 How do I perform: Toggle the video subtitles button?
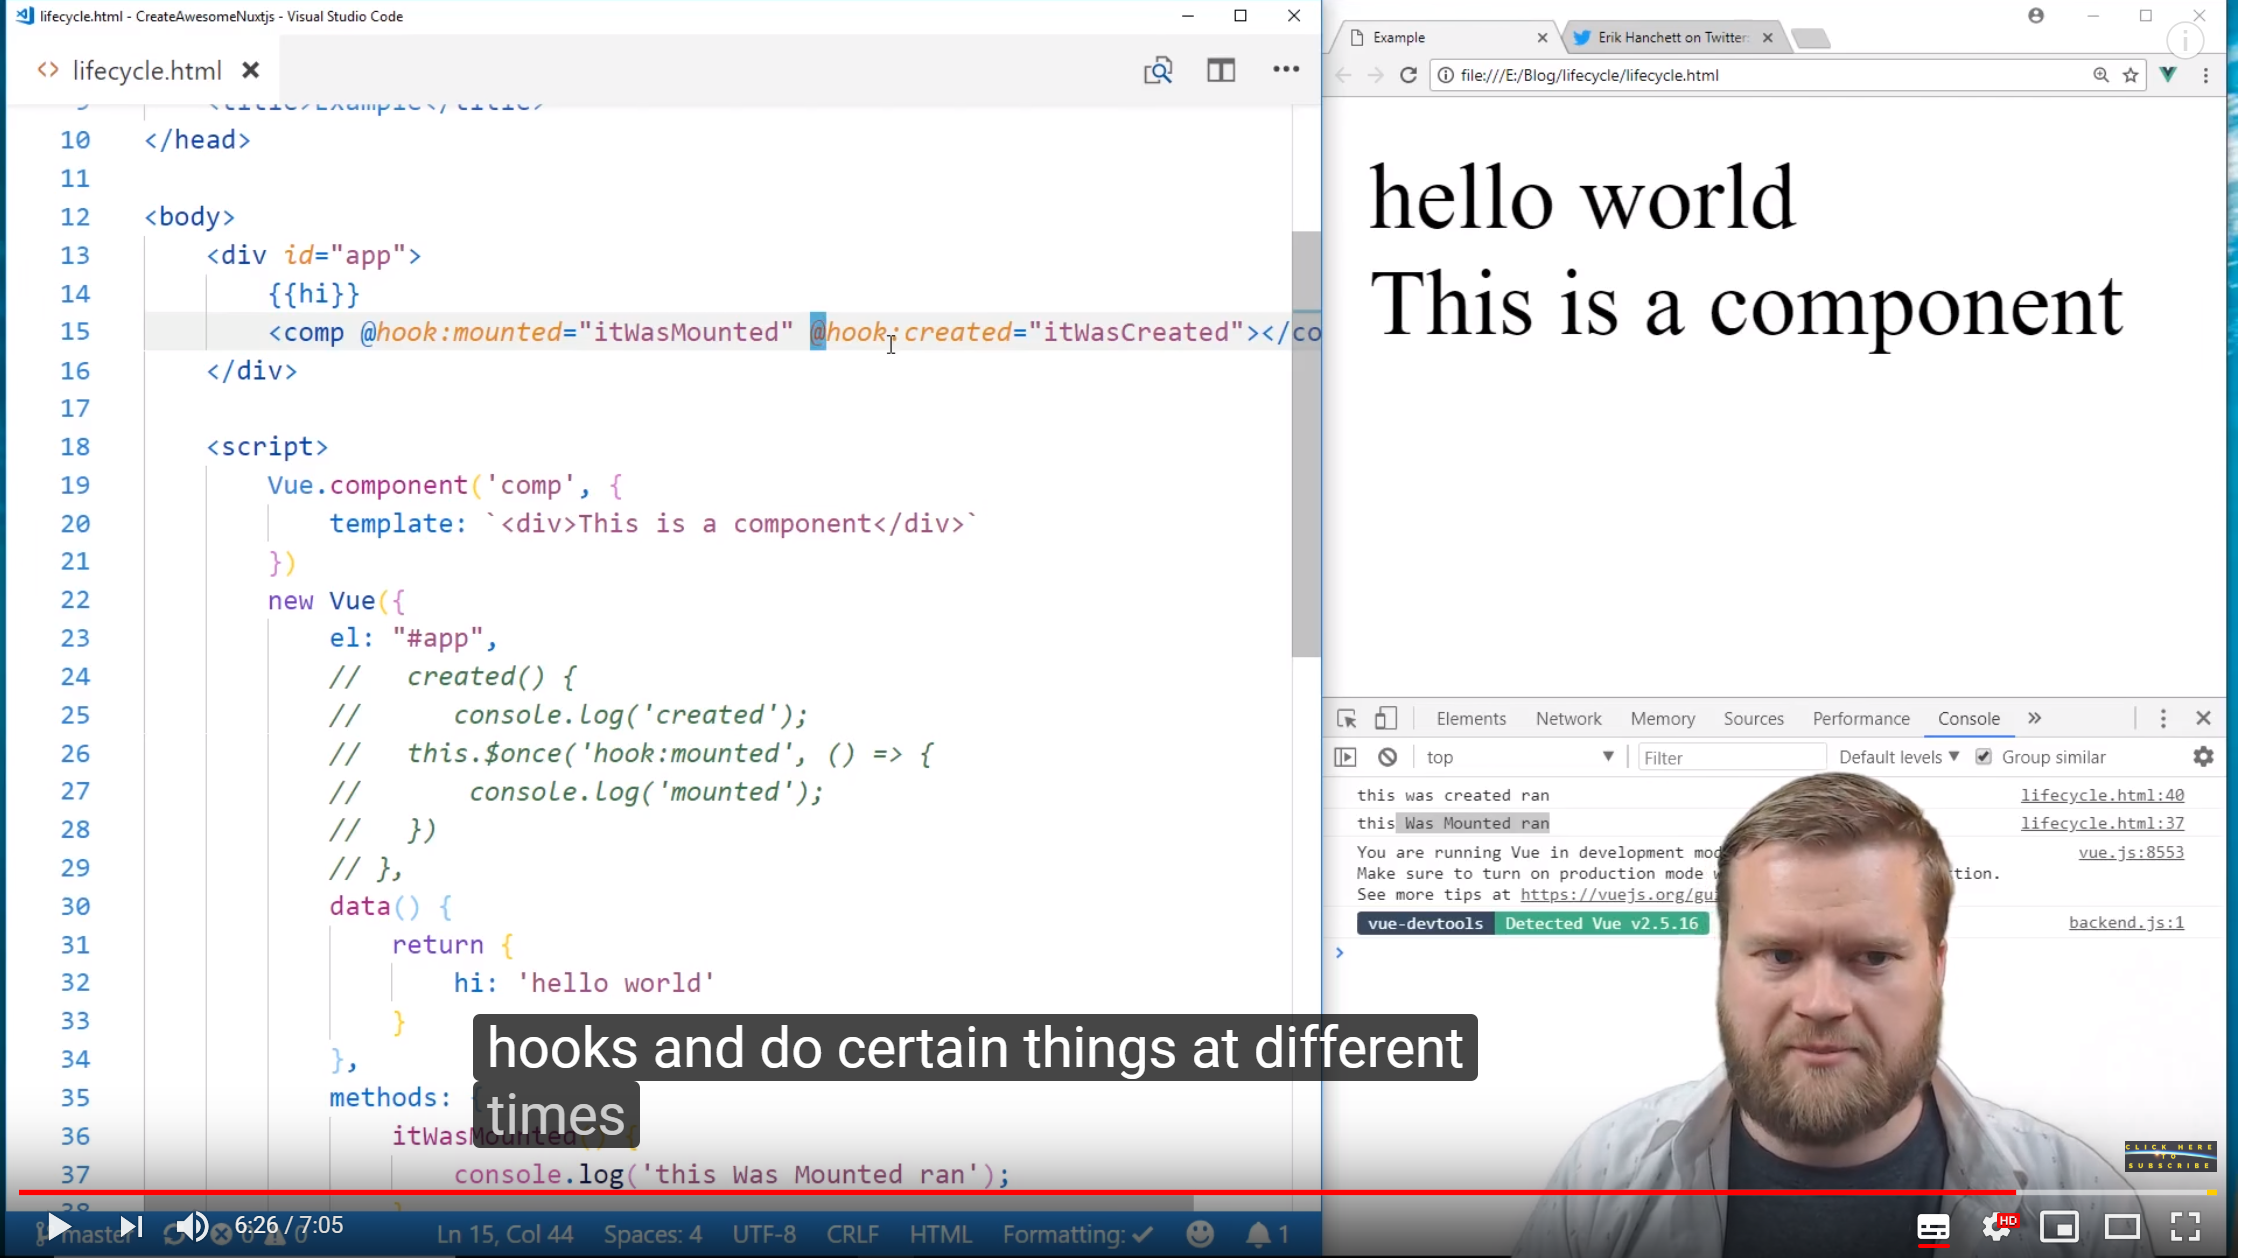(x=1932, y=1227)
